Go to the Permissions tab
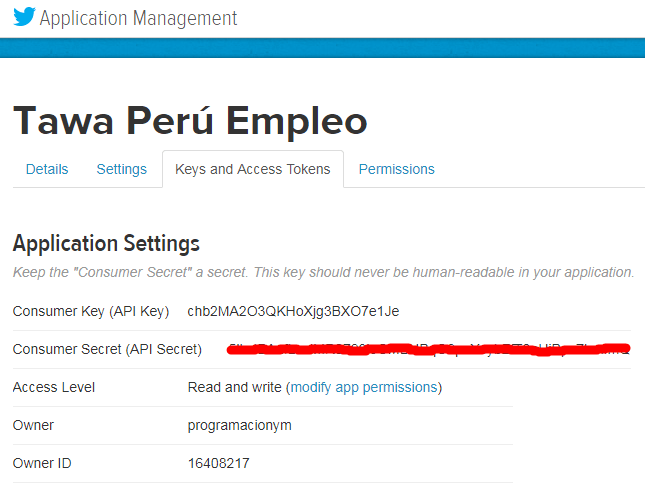Image resolution: width=645 pixels, height=489 pixels. tap(397, 169)
